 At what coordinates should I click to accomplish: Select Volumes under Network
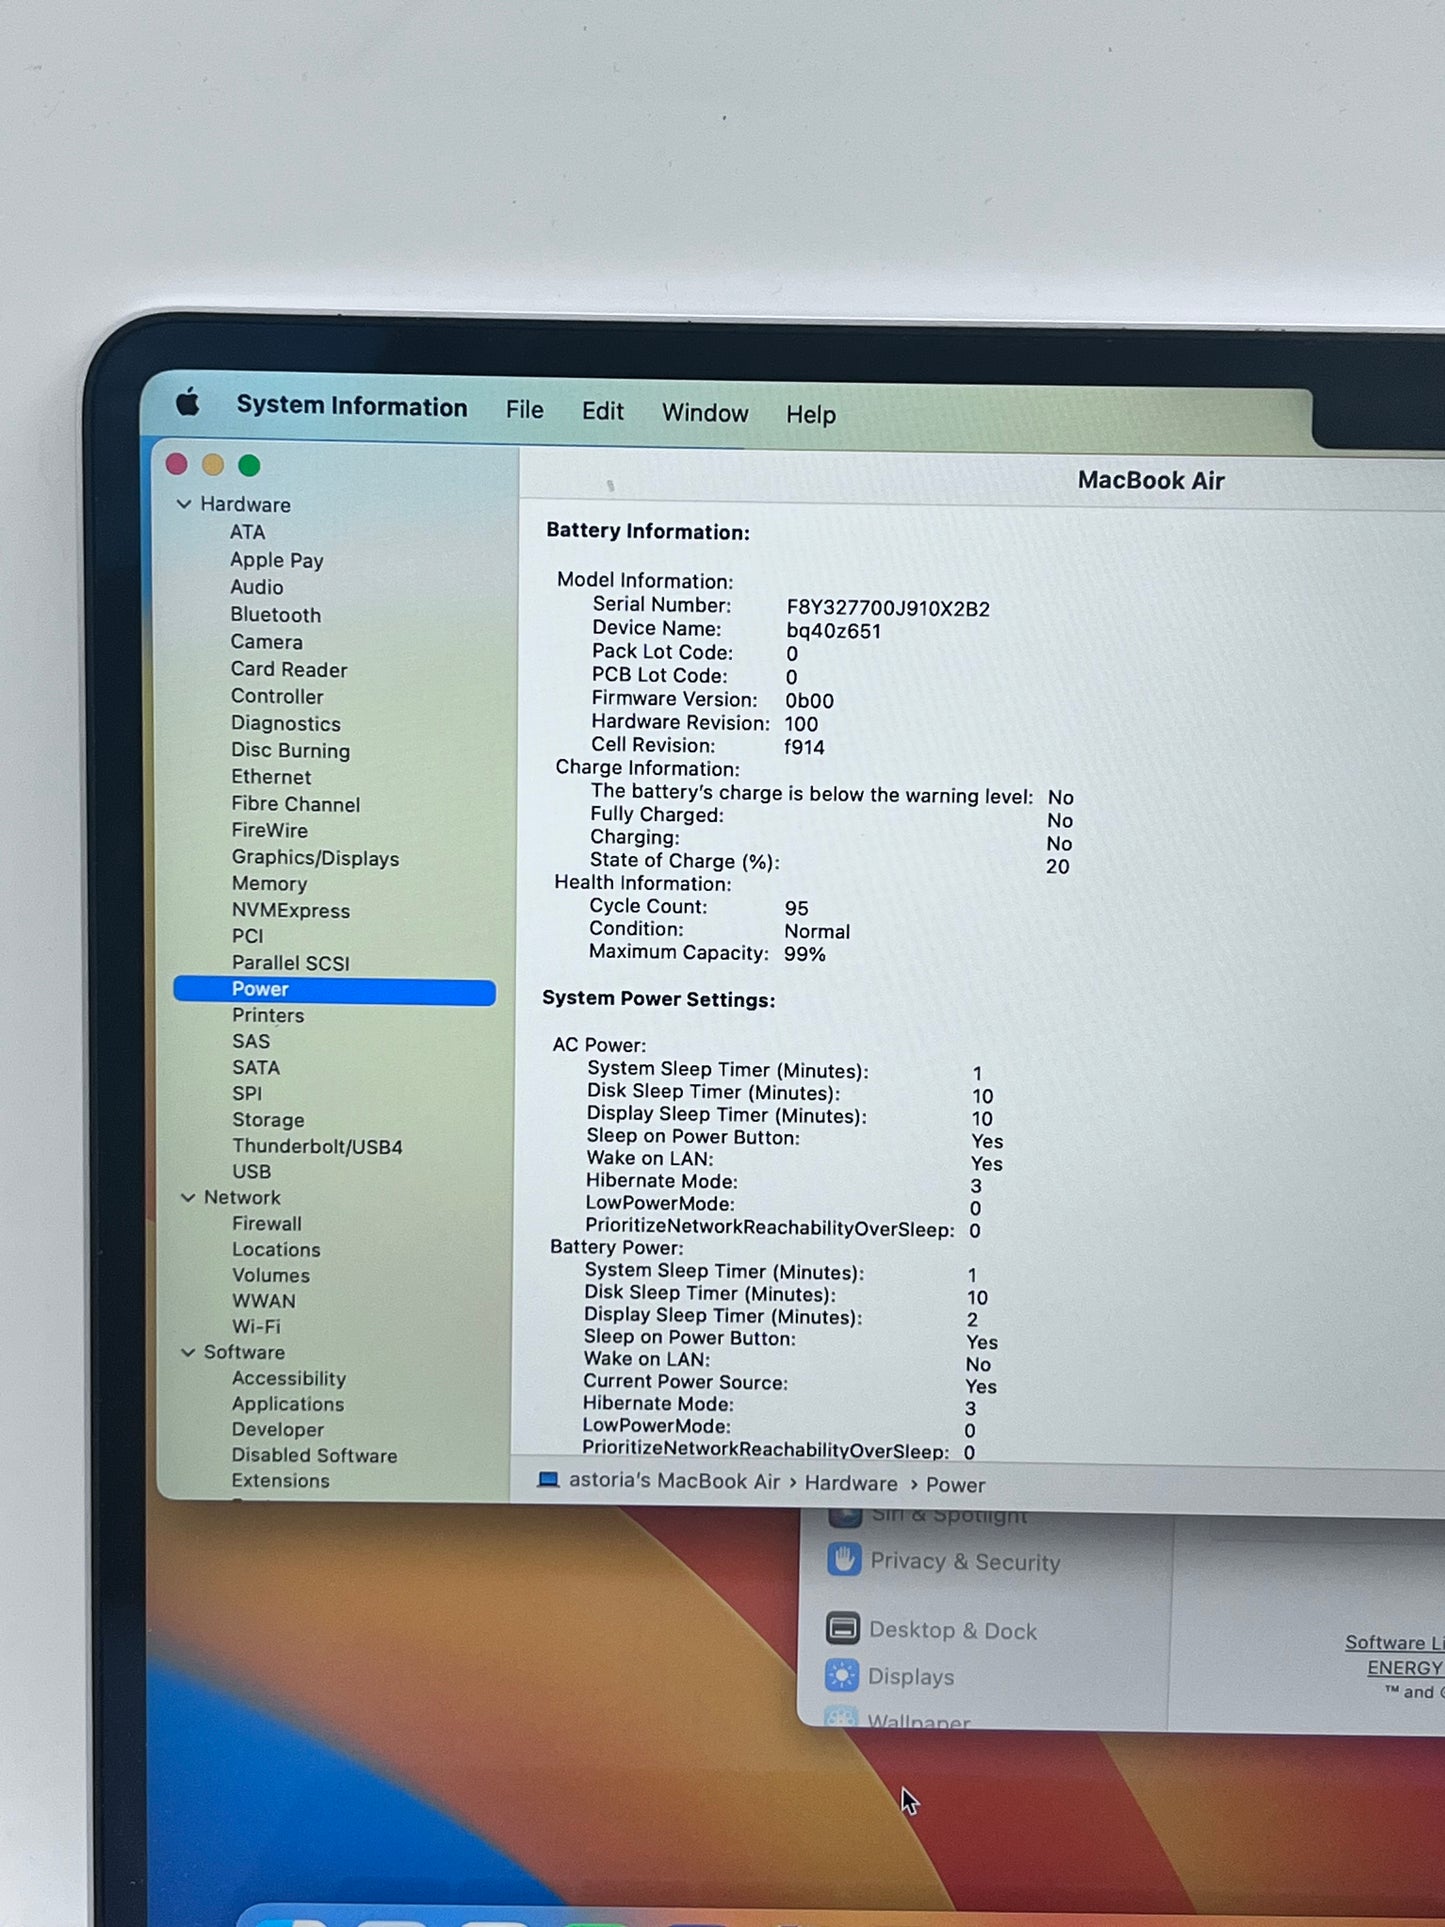[271, 1275]
